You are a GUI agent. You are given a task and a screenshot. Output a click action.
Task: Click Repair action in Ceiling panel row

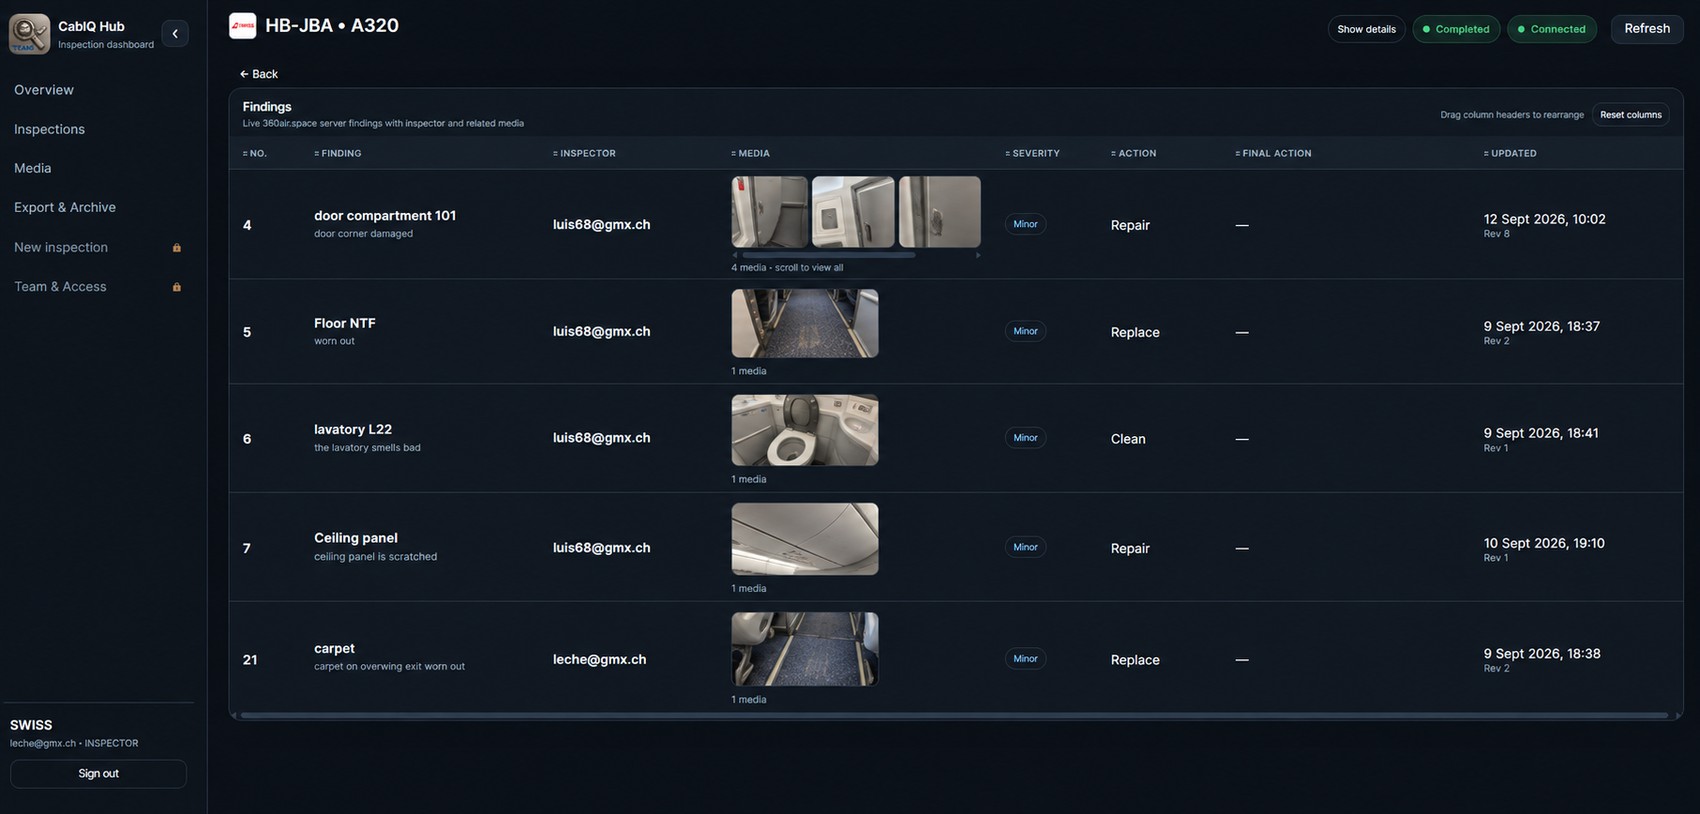pos(1130,549)
